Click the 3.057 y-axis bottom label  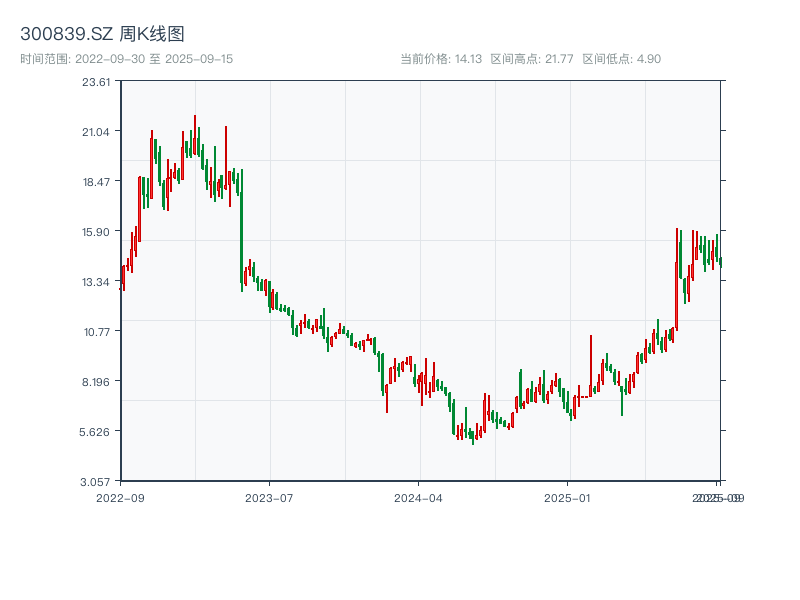point(96,481)
